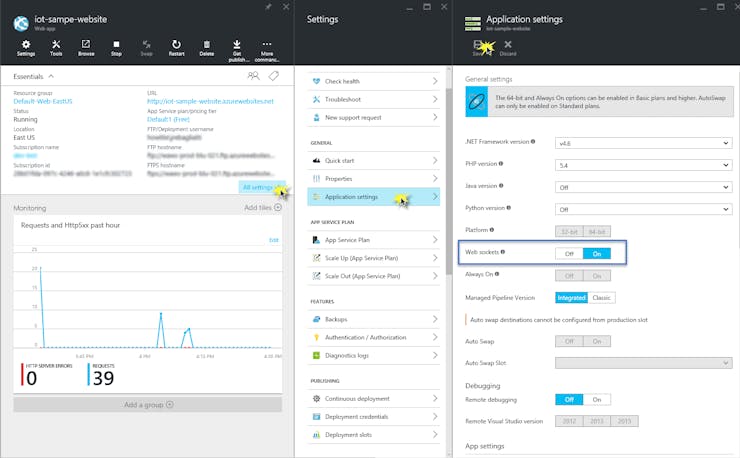The height and width of the screenshot is (458, 740).
Task: Set Always On to On
Action: point(597,276)
